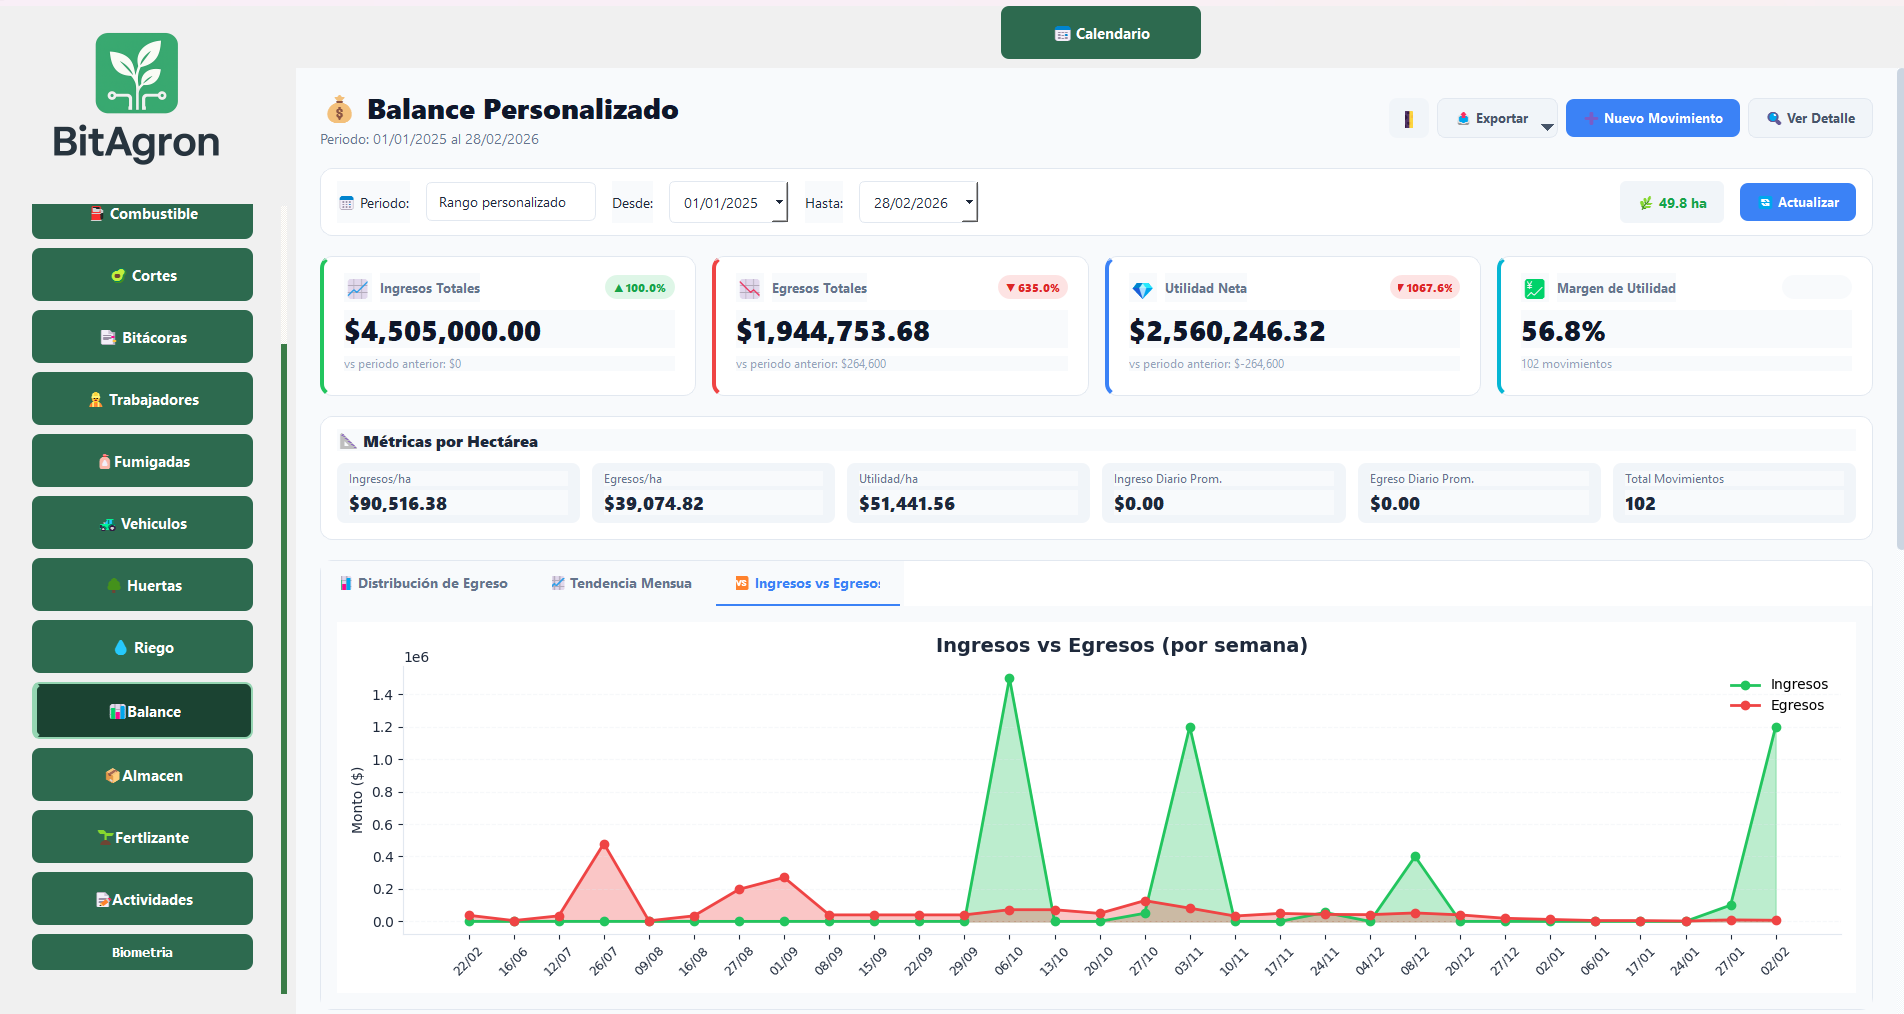Click the BitAgron leaf logo
The image size is (1904, 1014).
click(137, 73)
